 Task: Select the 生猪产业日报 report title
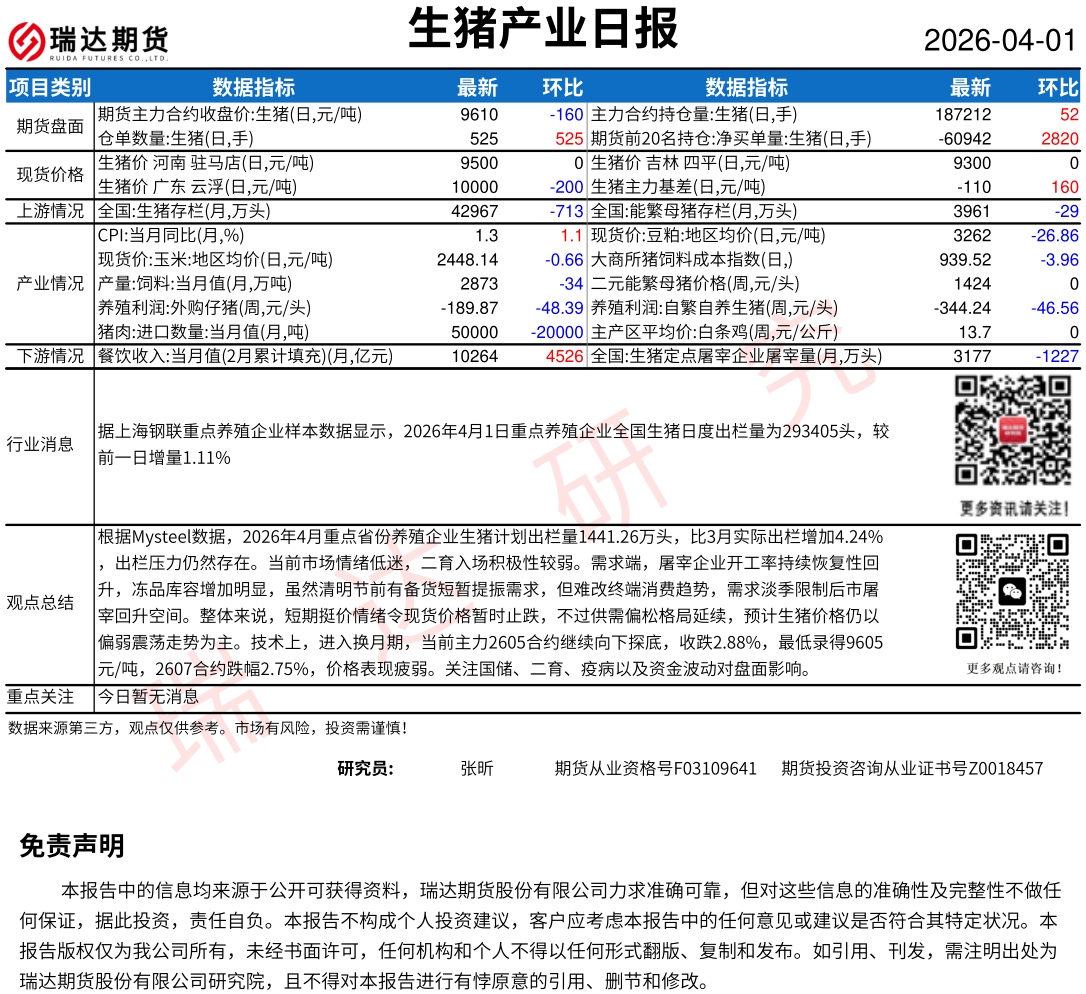click(x=543, y=29)
